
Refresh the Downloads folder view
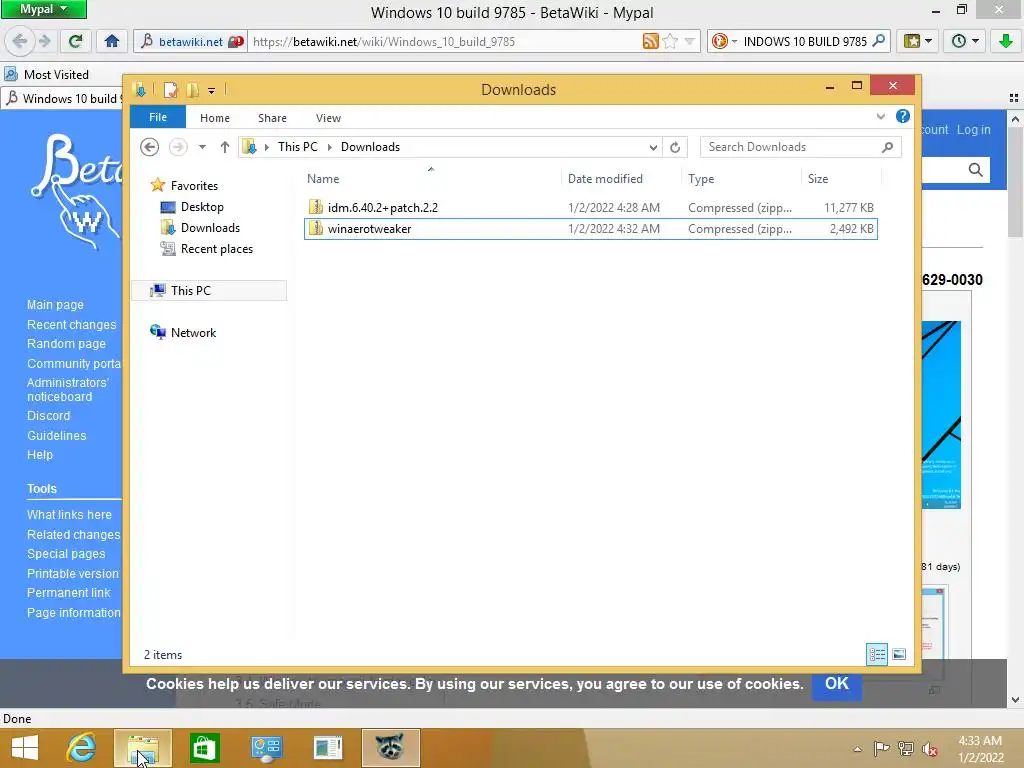tap(675, 147)
